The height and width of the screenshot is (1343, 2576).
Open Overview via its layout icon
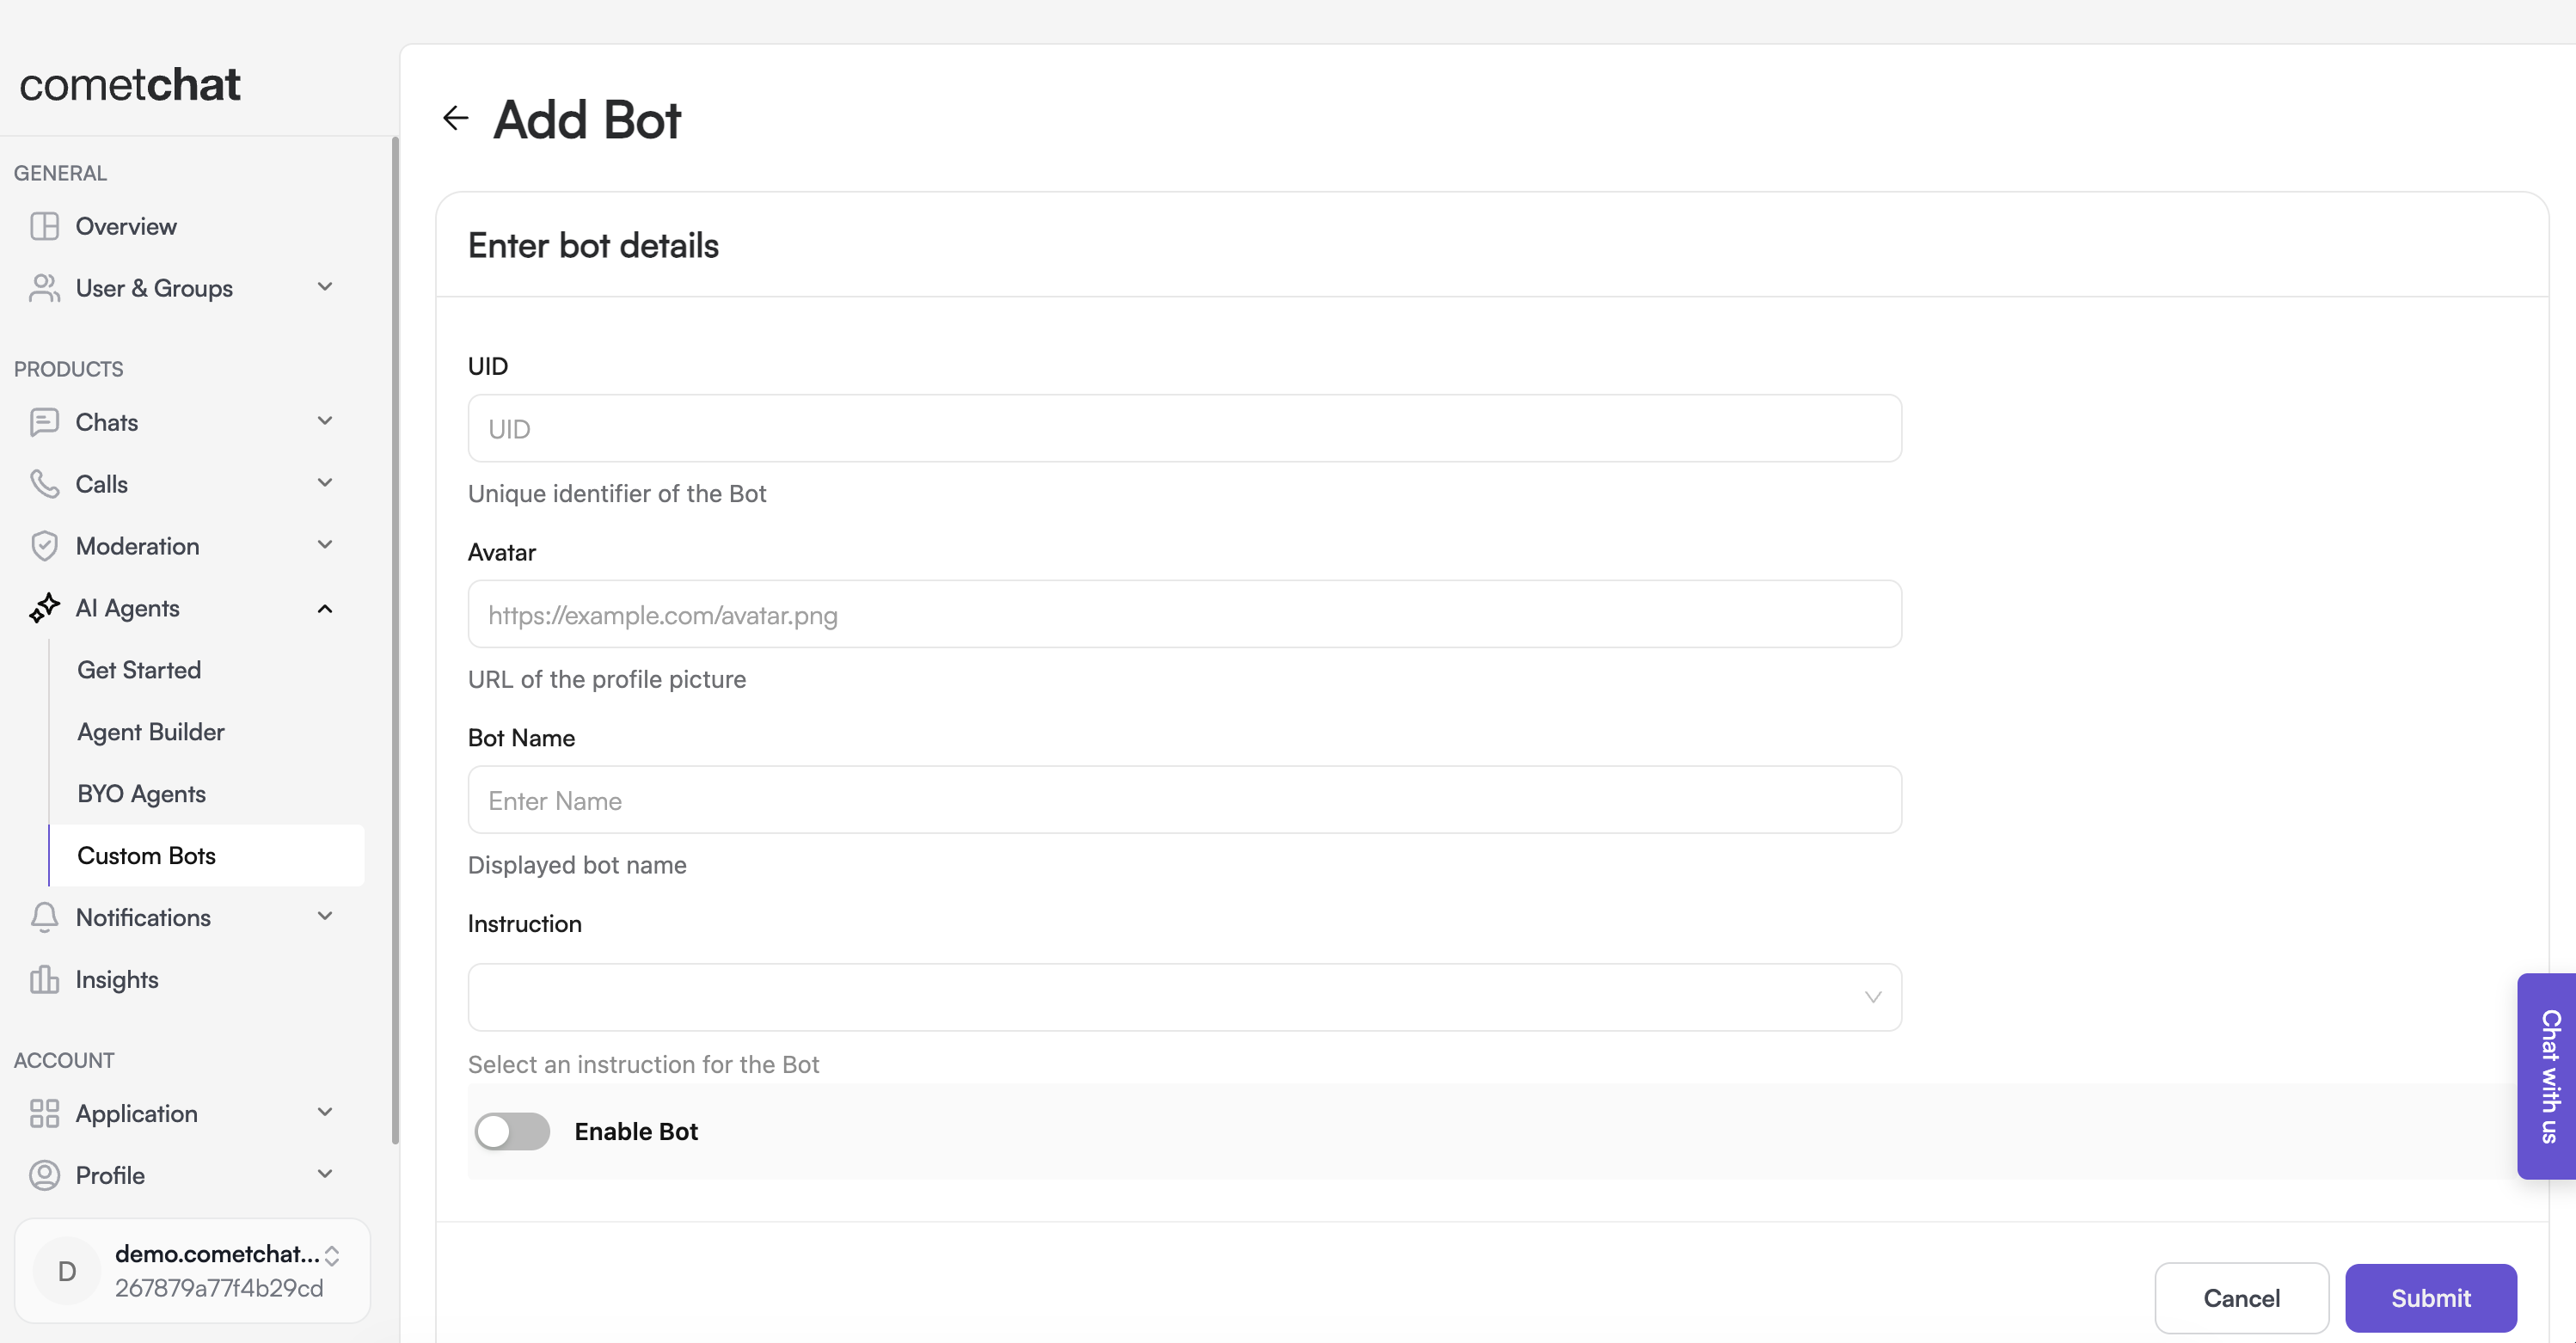(x=44, y=226)
